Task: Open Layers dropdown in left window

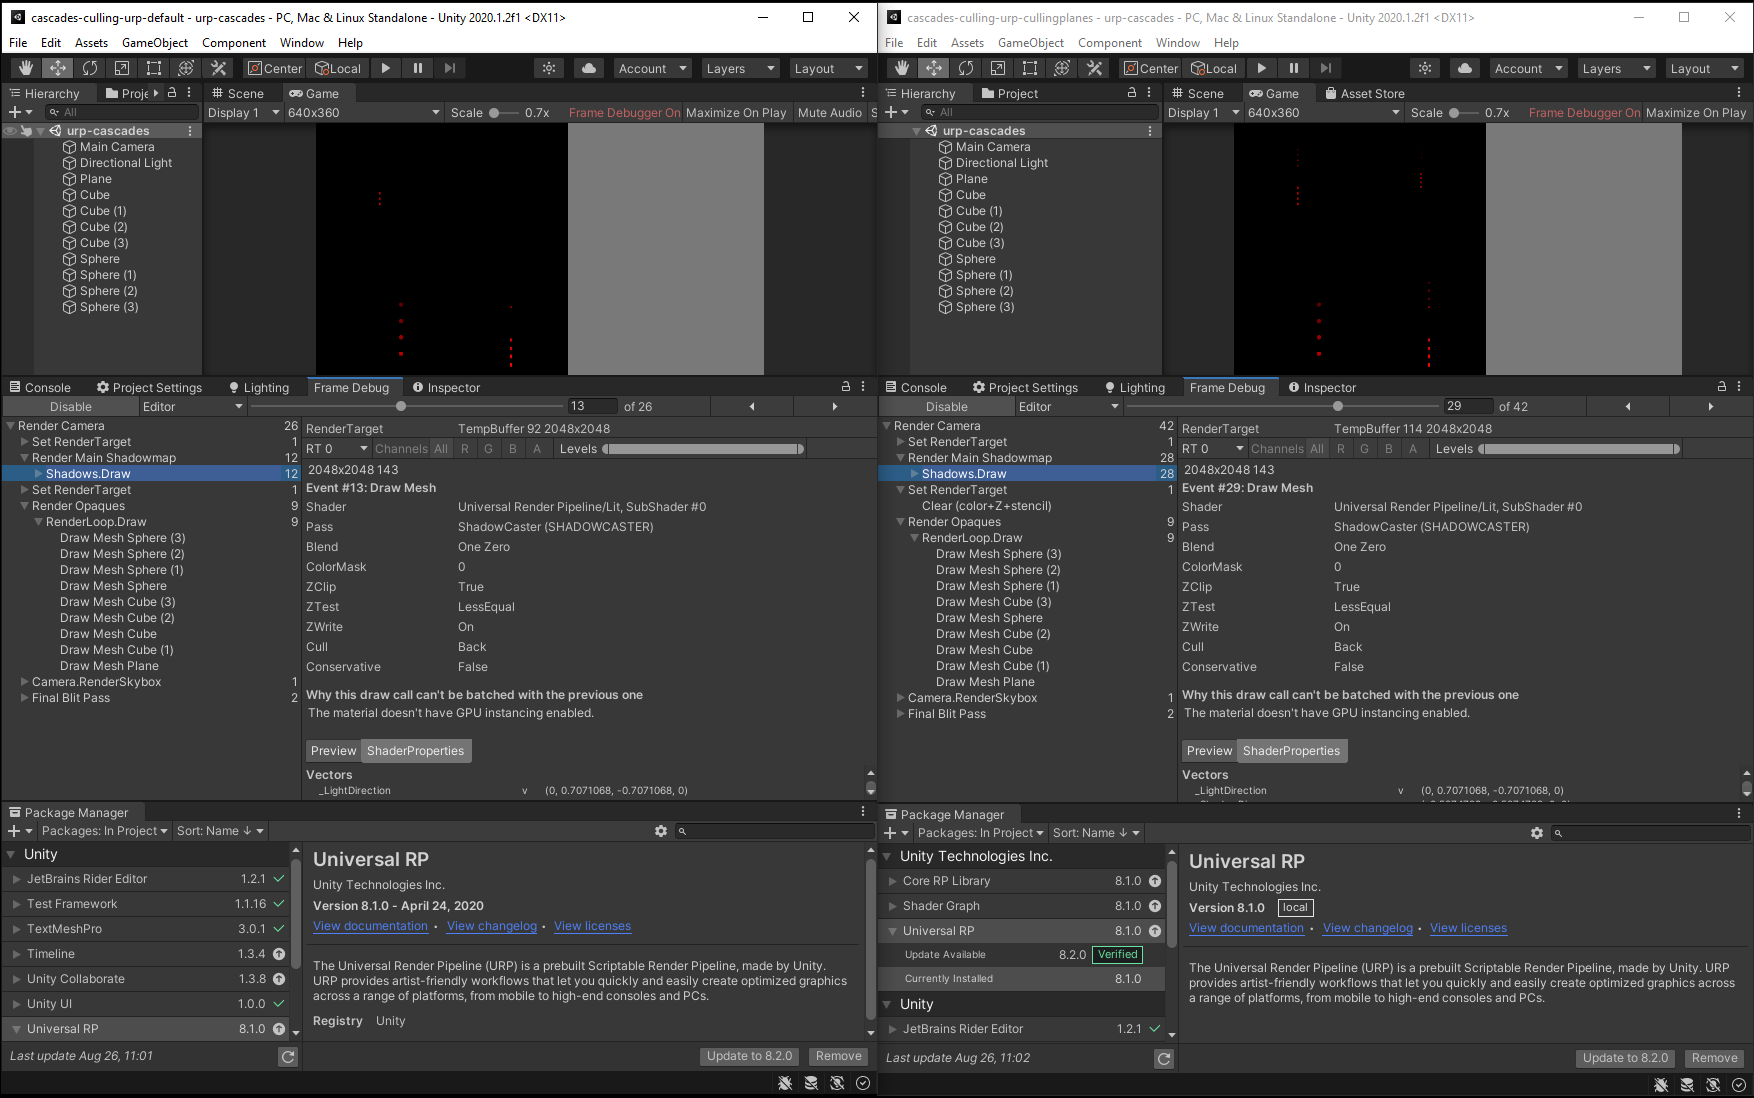Action: pyautogui.click(x=740, y=68)
